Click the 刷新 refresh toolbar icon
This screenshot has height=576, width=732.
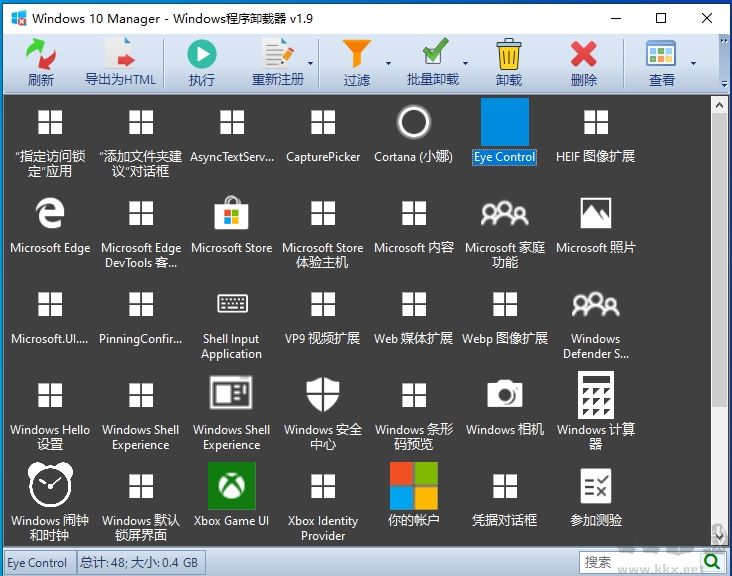41,54
